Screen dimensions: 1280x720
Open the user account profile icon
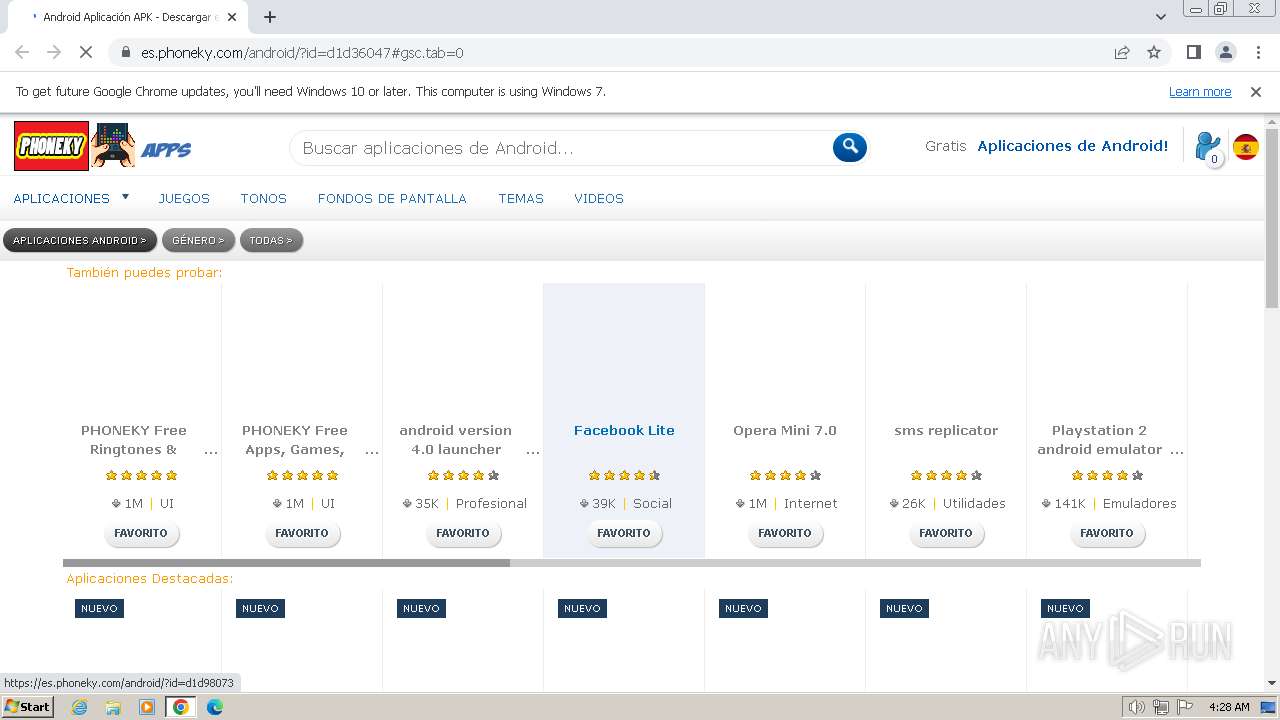1209,147
